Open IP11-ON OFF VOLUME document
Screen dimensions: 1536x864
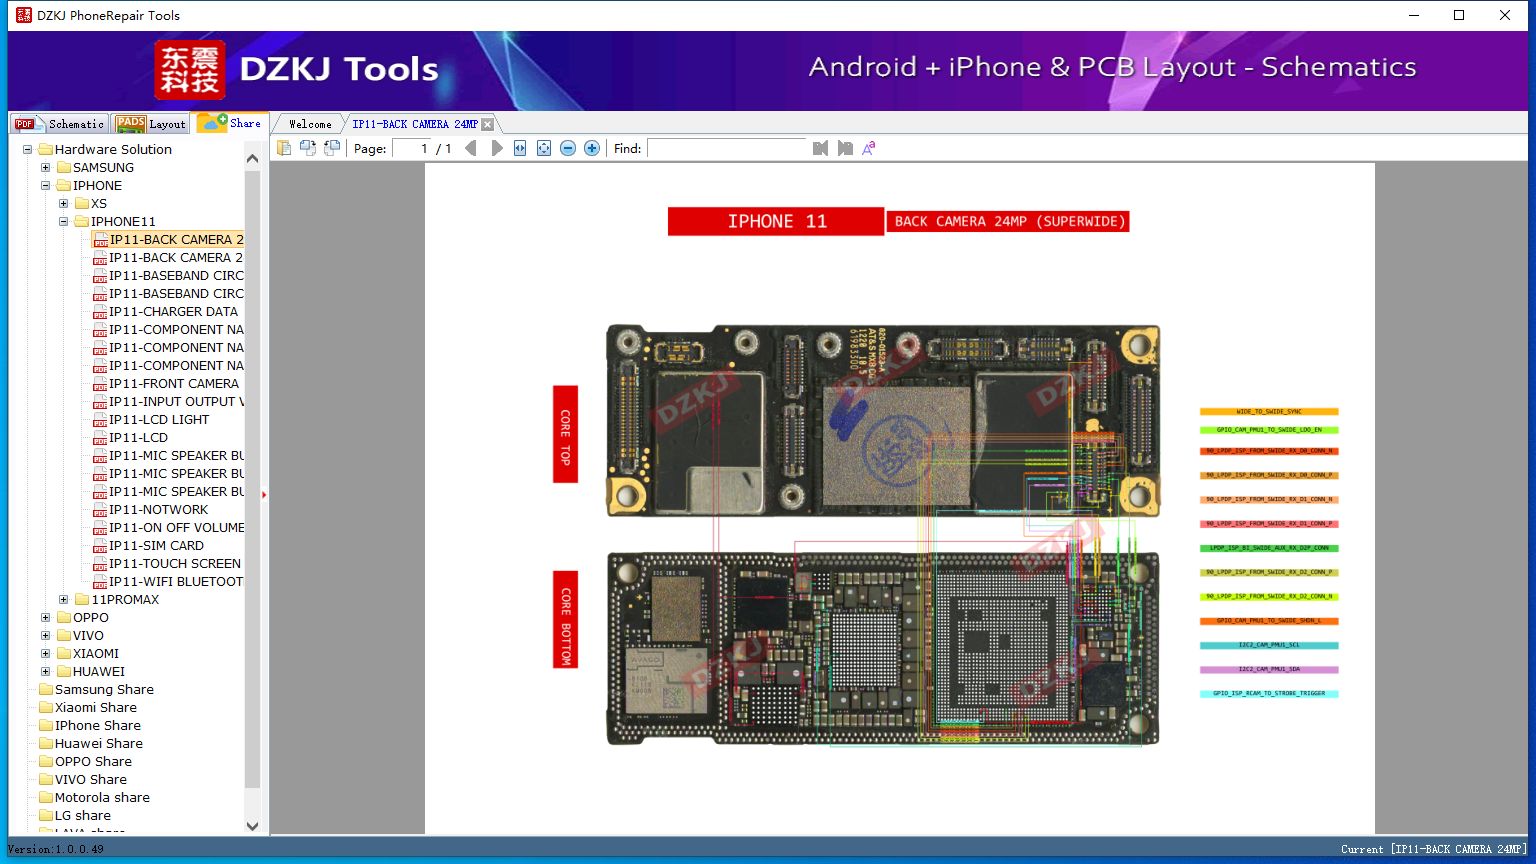tap(176, 528)
